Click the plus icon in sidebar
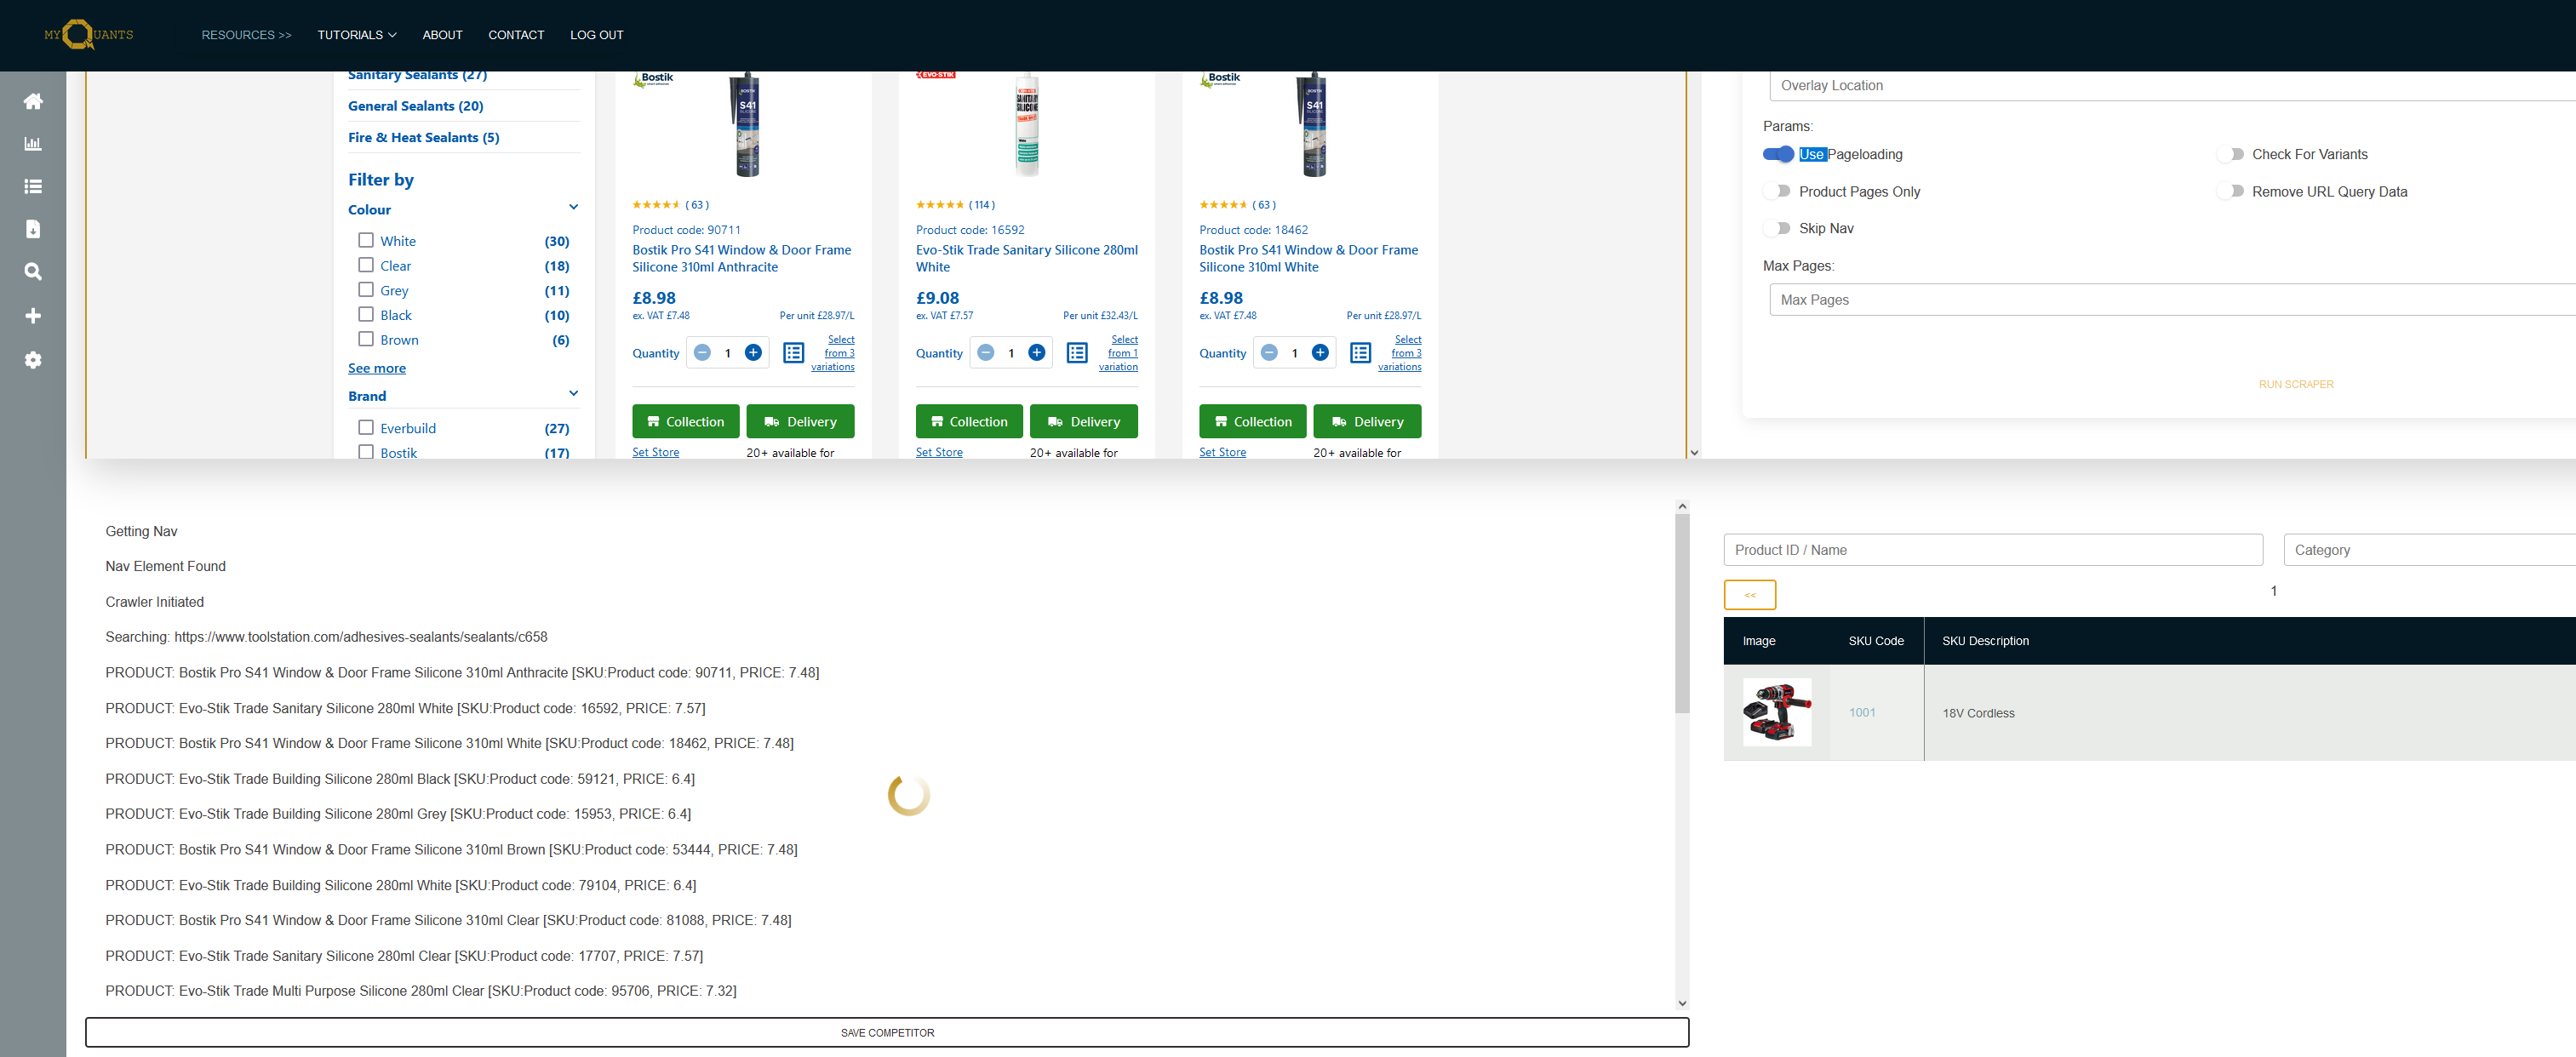This screenshot has width=2576, height=1057. pyautogui.click(x=33, y=316)
